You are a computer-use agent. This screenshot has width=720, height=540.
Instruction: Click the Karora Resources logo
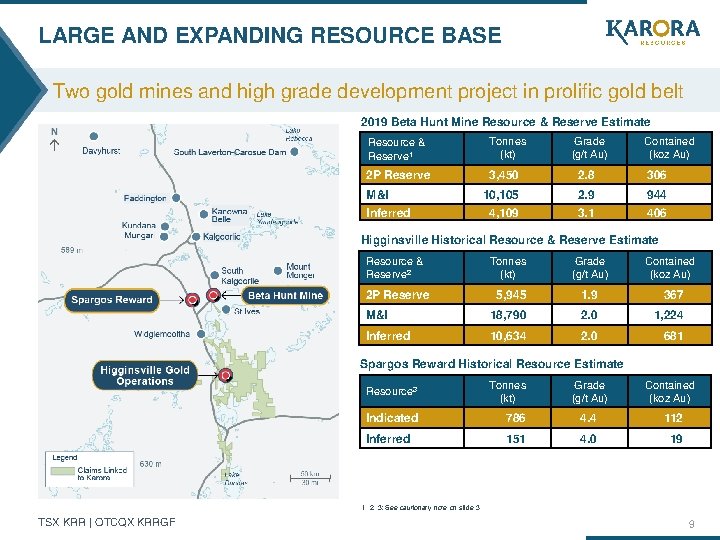click(652, 32)
